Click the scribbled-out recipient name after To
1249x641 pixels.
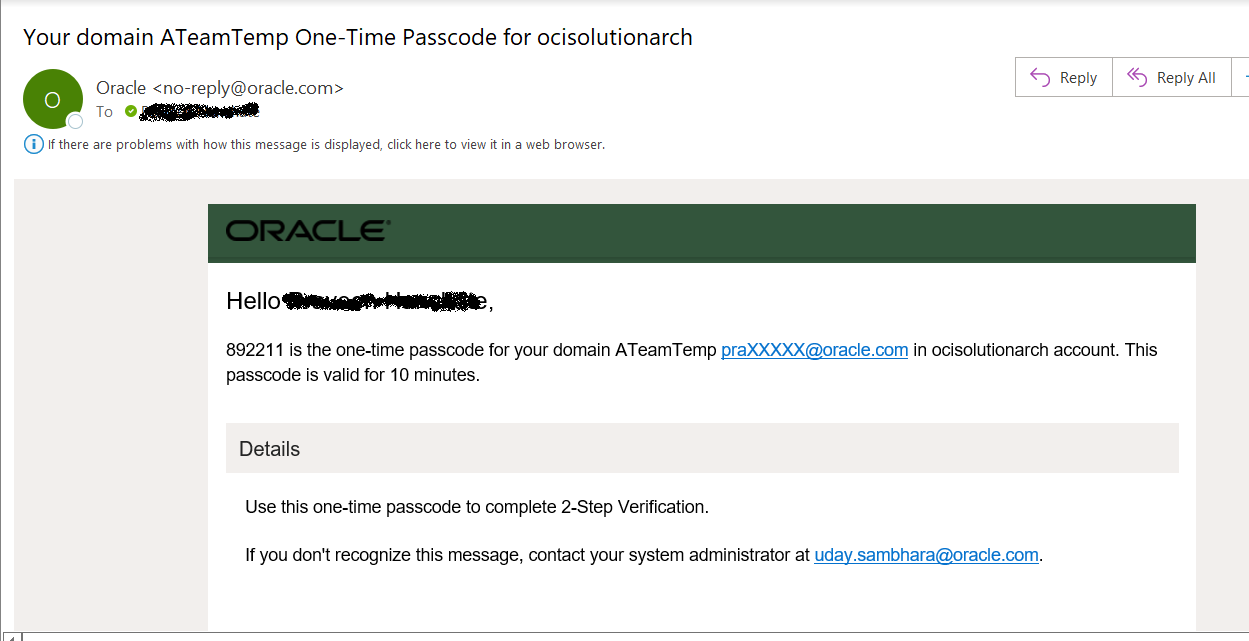coord(200,112)
